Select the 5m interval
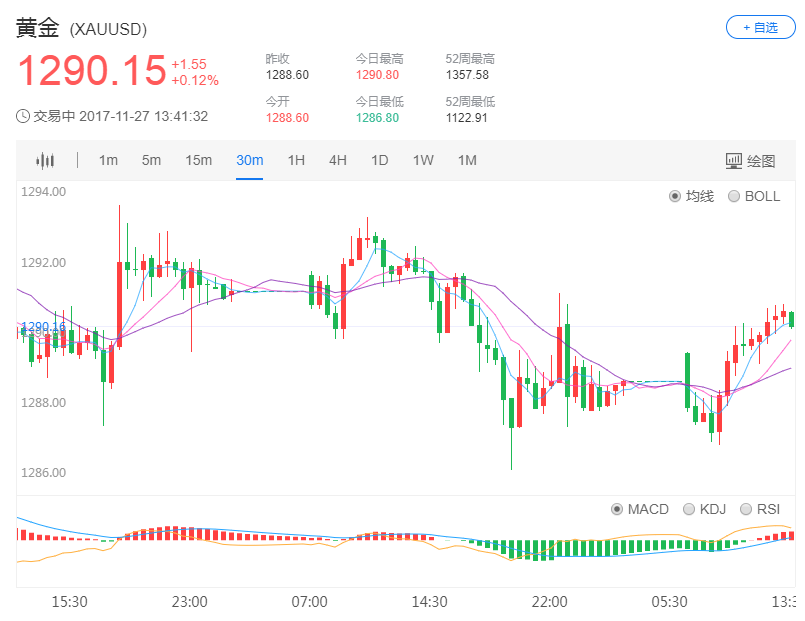The image size is (805, 621). (151, 160)
